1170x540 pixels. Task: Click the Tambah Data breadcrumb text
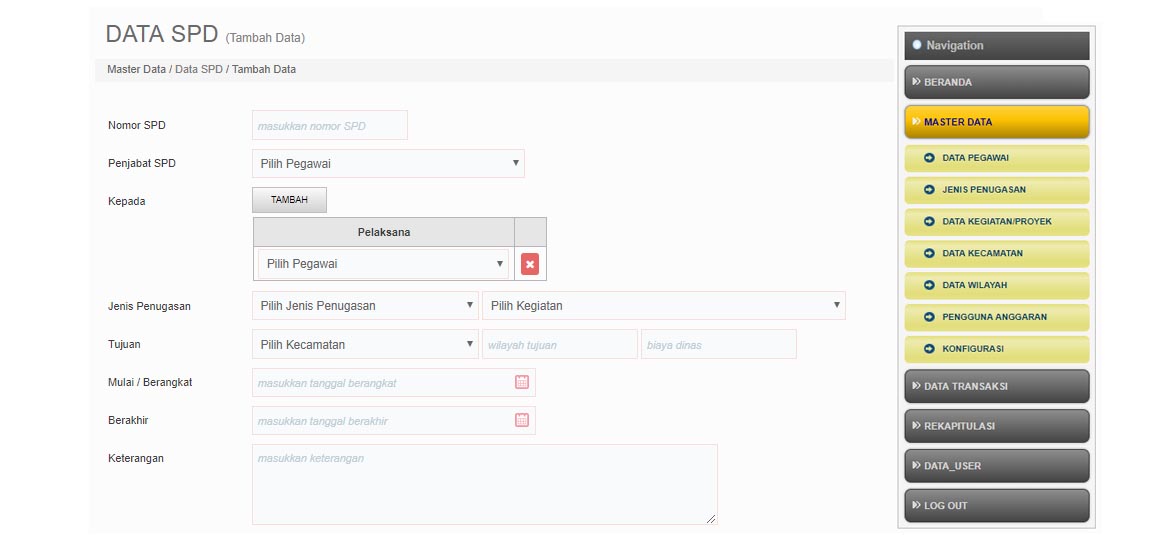click(x=263, y=69)
